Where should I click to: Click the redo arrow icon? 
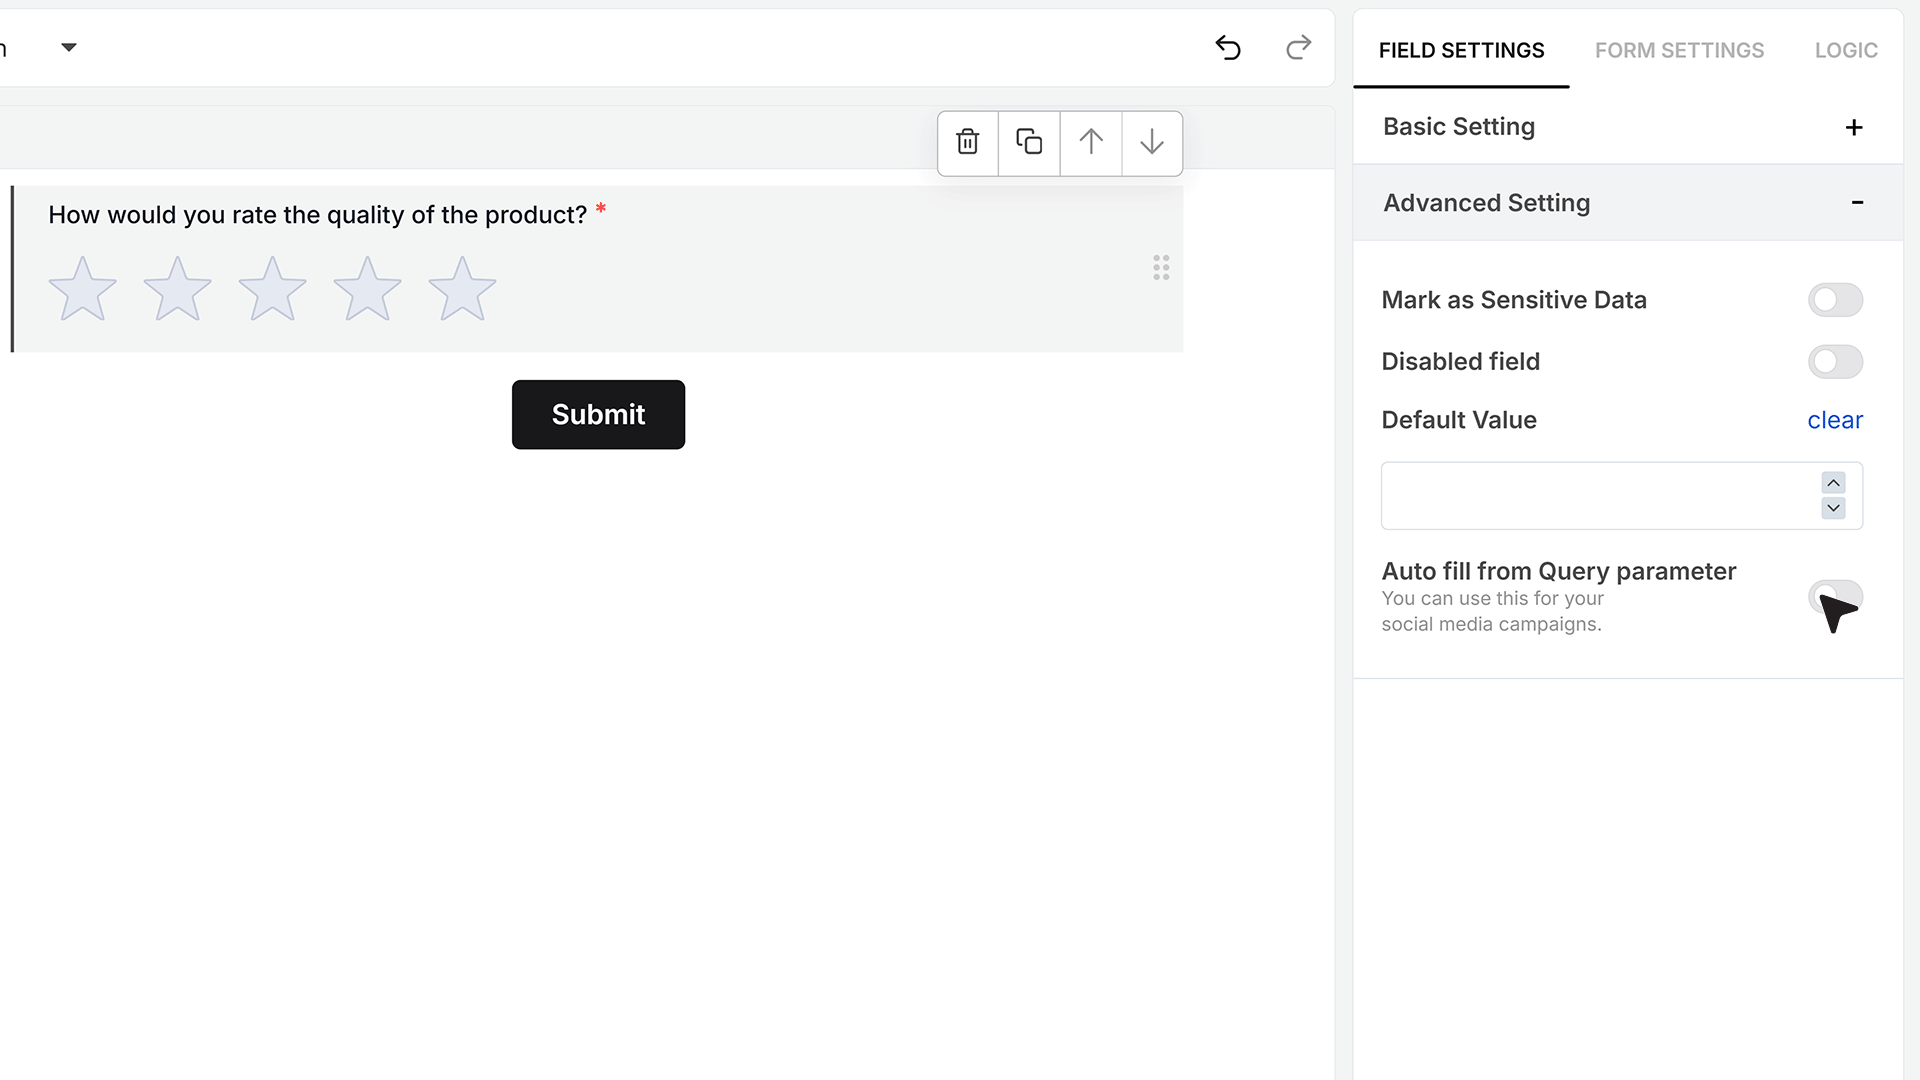click(x=1298, y=47)
